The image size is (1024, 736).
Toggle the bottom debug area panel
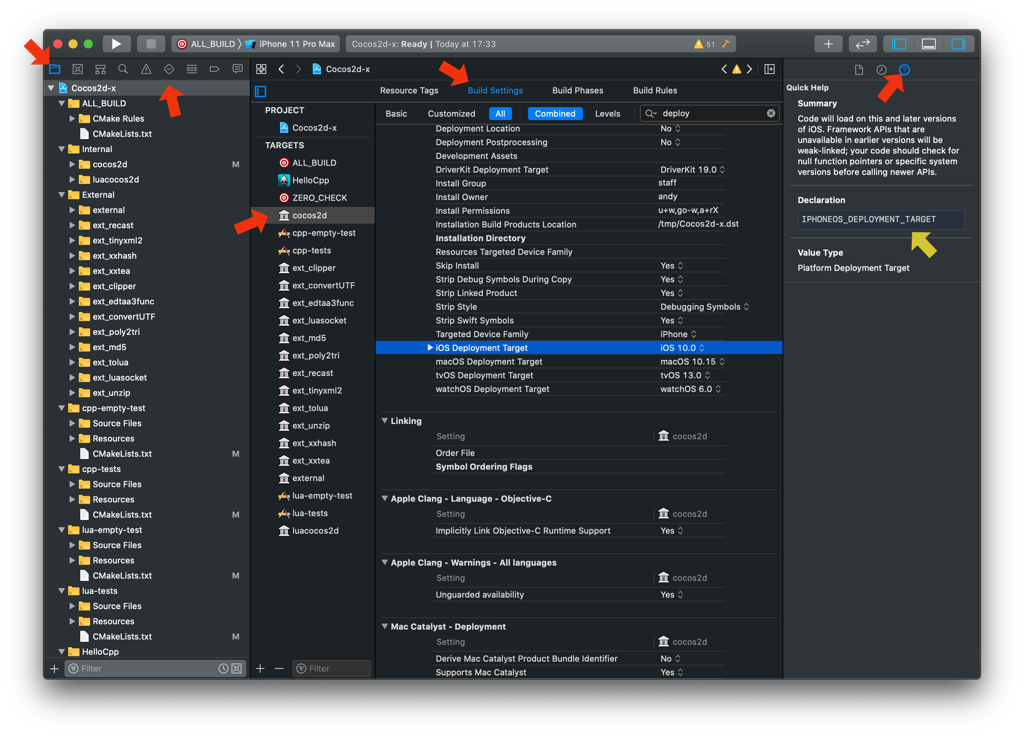pyautogui.click(x=929, y=44)
